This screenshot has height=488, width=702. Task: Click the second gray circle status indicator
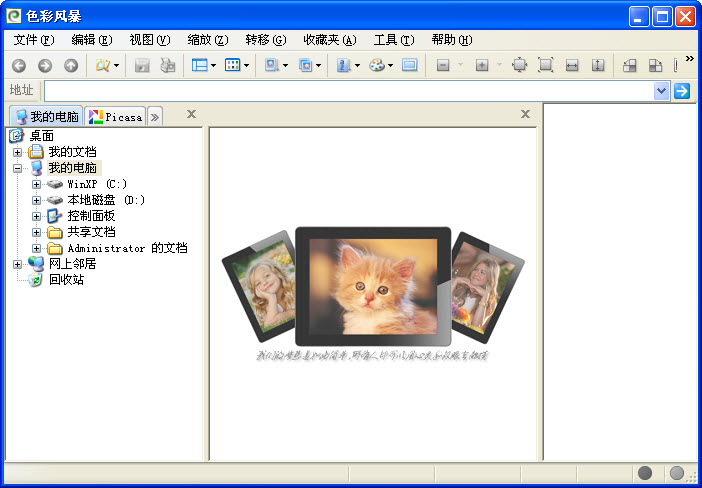pos(676,473)
